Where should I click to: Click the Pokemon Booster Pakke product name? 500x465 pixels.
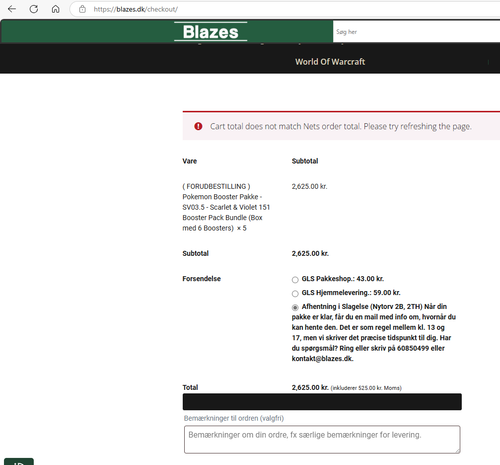pyautogui.click(x=226, y=207)
